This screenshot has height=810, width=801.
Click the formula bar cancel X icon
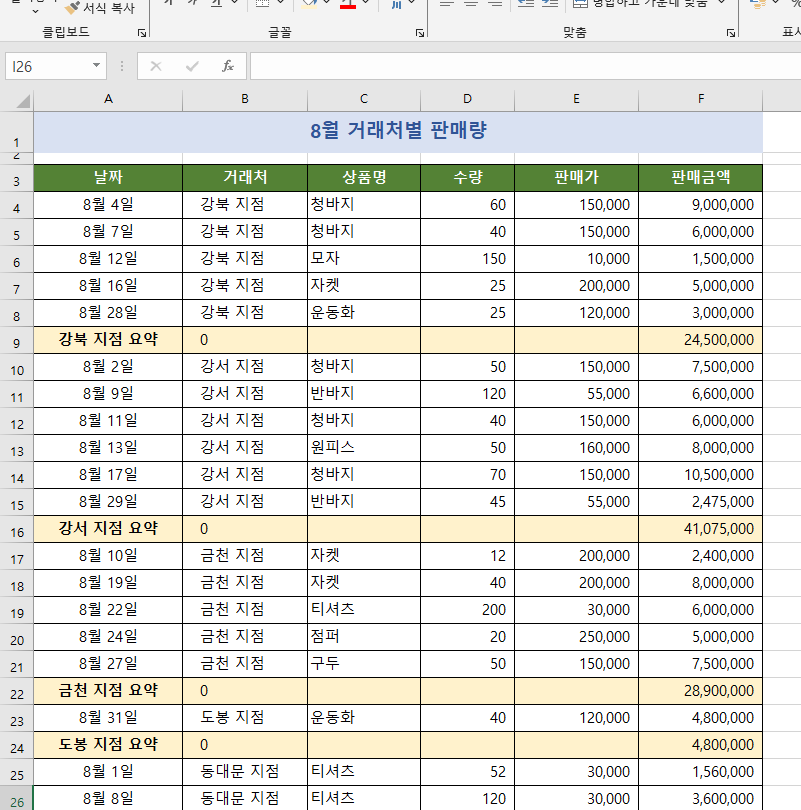[156, 66]
